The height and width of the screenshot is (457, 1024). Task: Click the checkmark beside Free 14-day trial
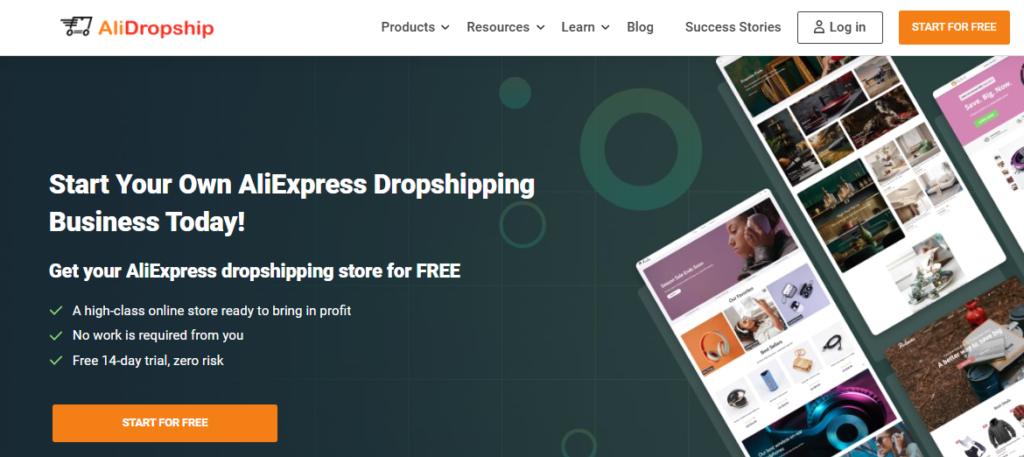56,360
